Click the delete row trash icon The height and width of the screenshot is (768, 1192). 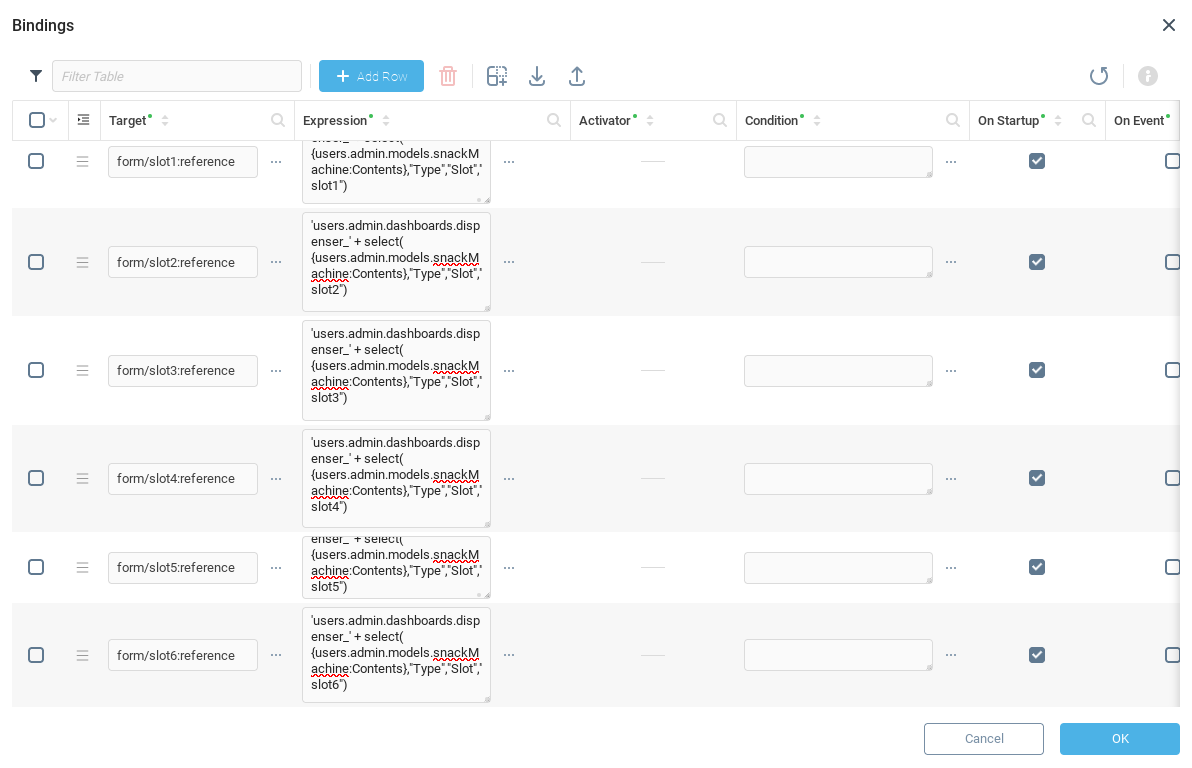click(x=448, y=76)
